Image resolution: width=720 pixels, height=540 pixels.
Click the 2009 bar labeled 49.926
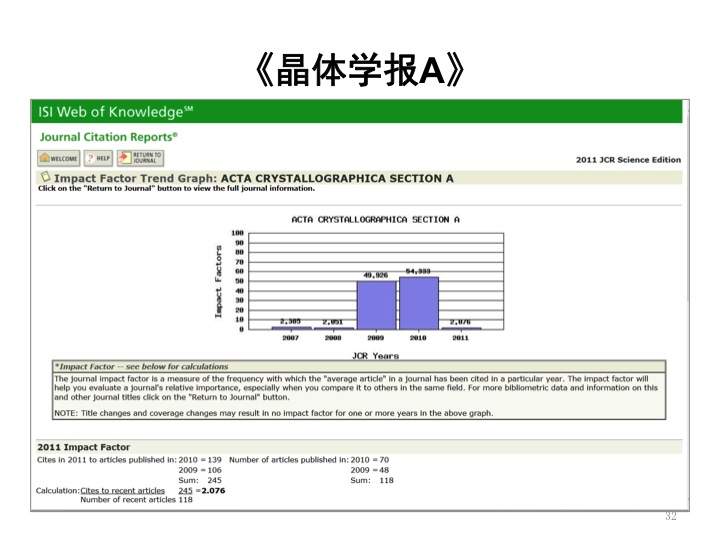[376, 305]
